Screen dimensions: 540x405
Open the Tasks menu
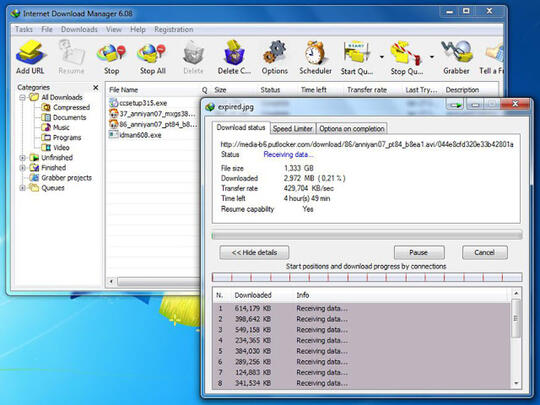click(x=24, y=29)
